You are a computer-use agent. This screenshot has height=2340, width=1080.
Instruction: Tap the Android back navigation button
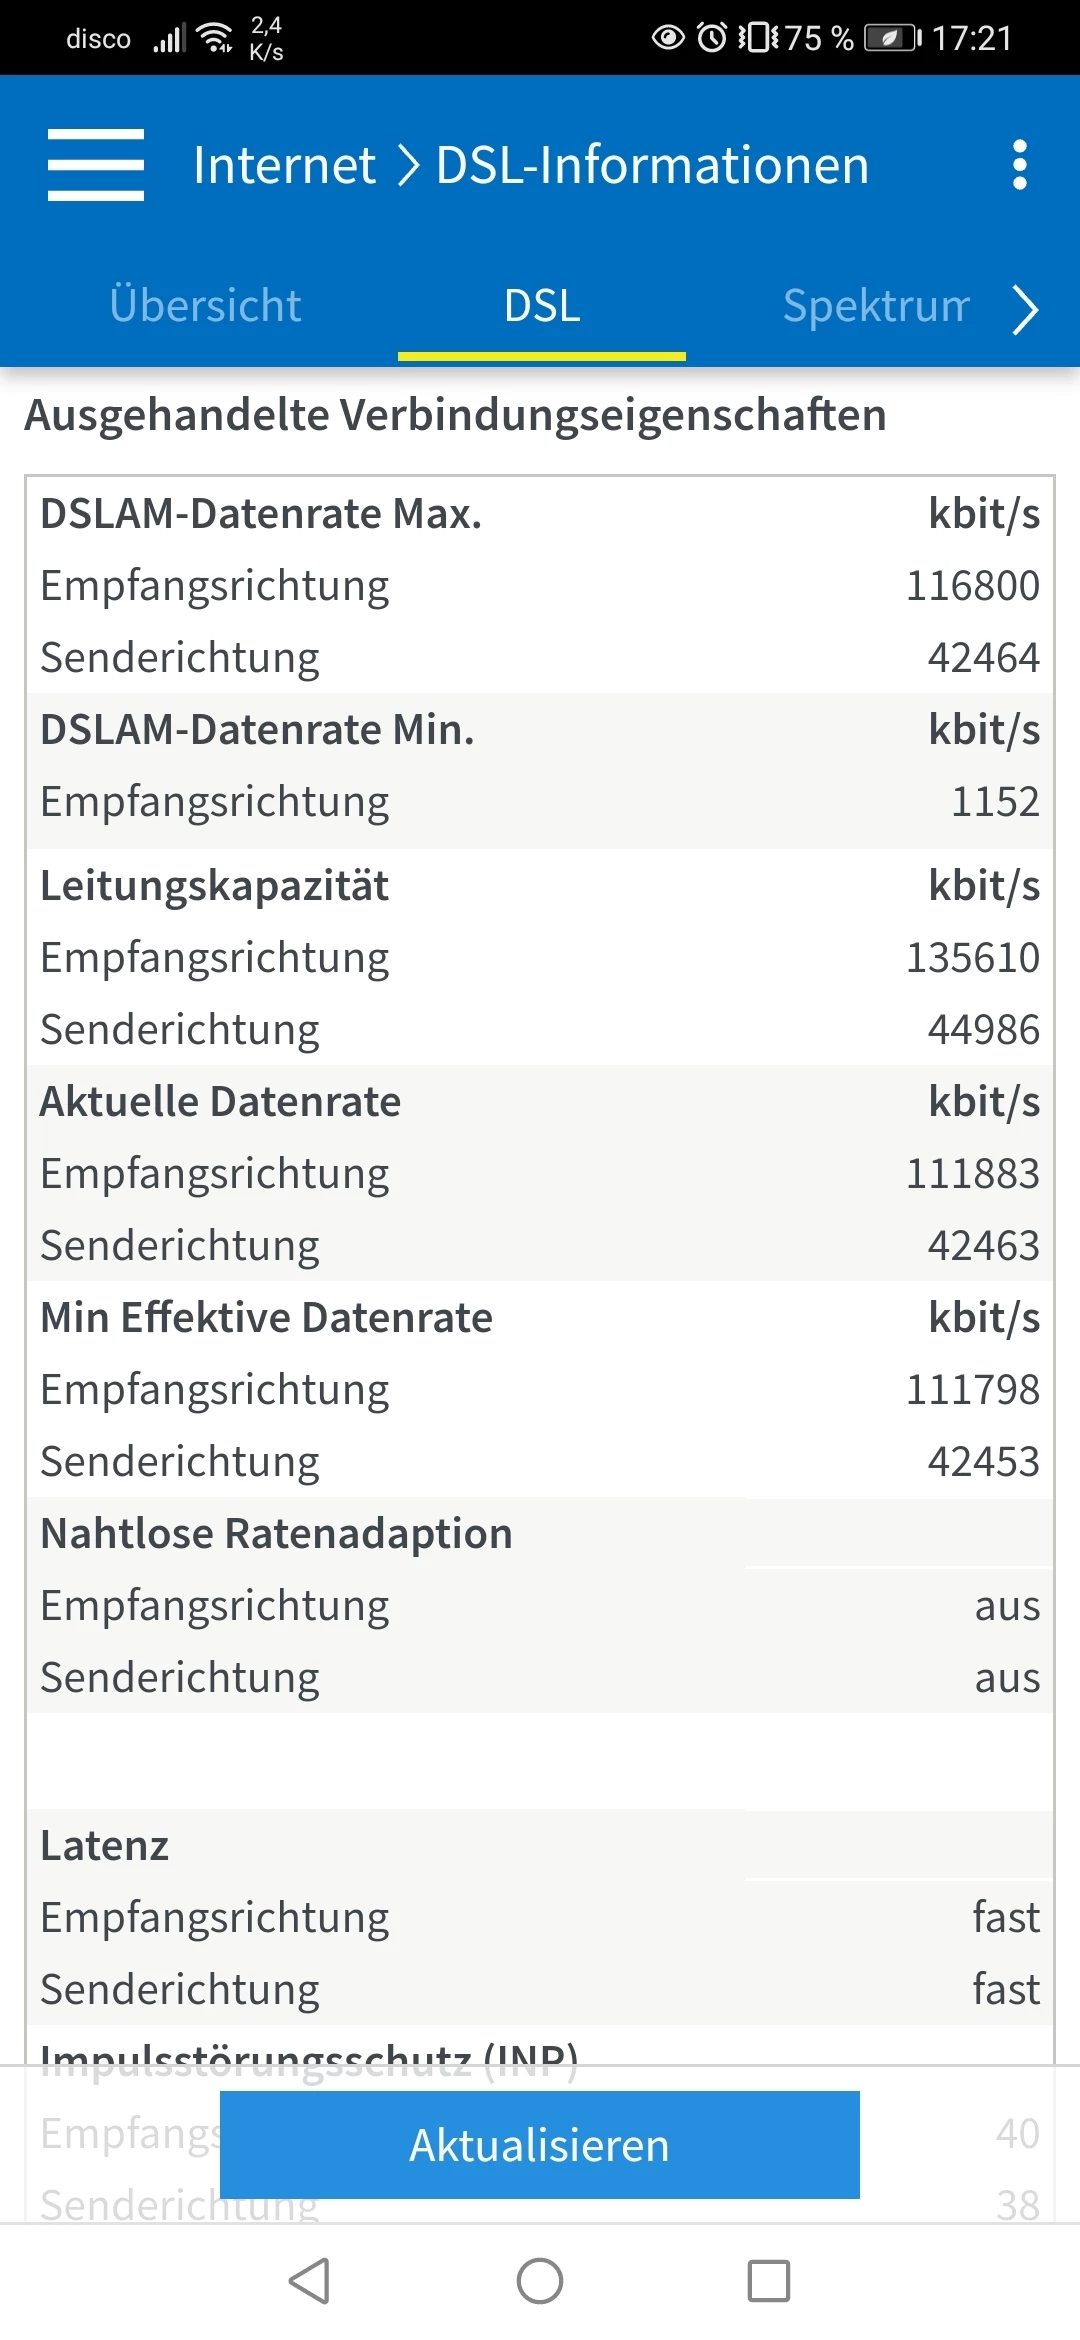(x=310, y=2281)
